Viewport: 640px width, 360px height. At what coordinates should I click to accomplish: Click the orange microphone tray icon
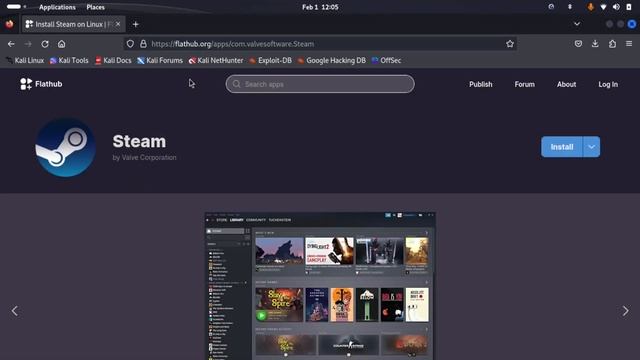coord(590,7)
